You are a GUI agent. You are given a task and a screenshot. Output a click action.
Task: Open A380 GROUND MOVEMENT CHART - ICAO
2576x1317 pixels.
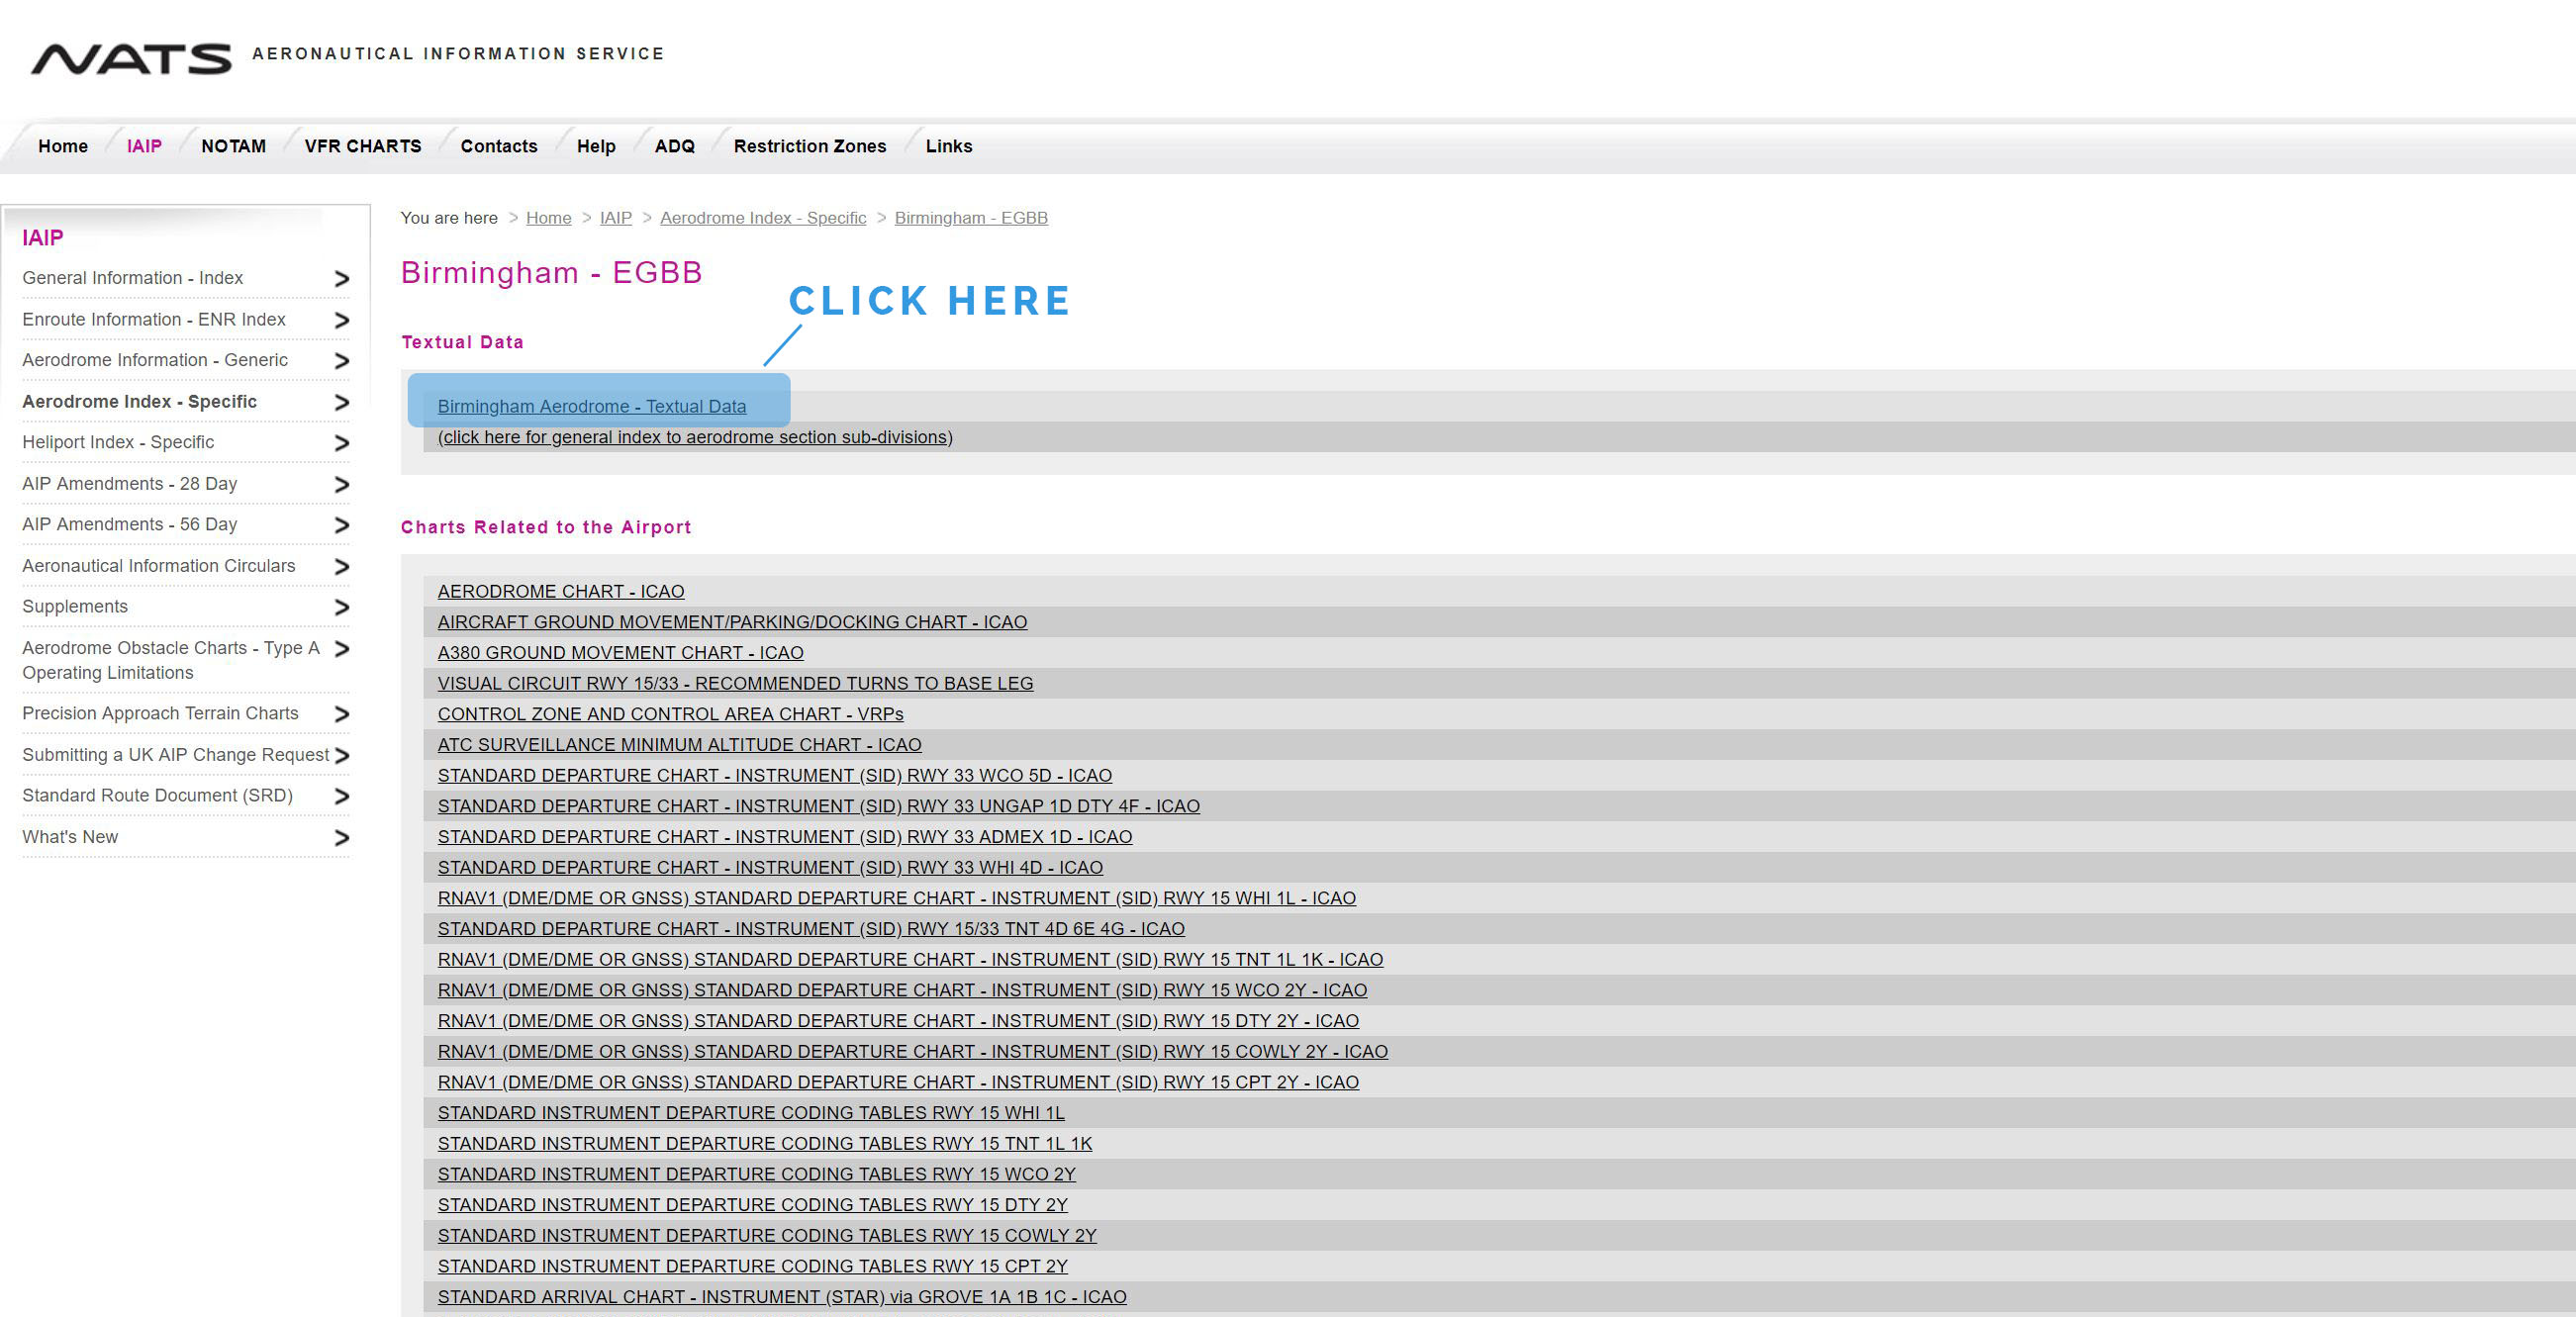(620, 653)
